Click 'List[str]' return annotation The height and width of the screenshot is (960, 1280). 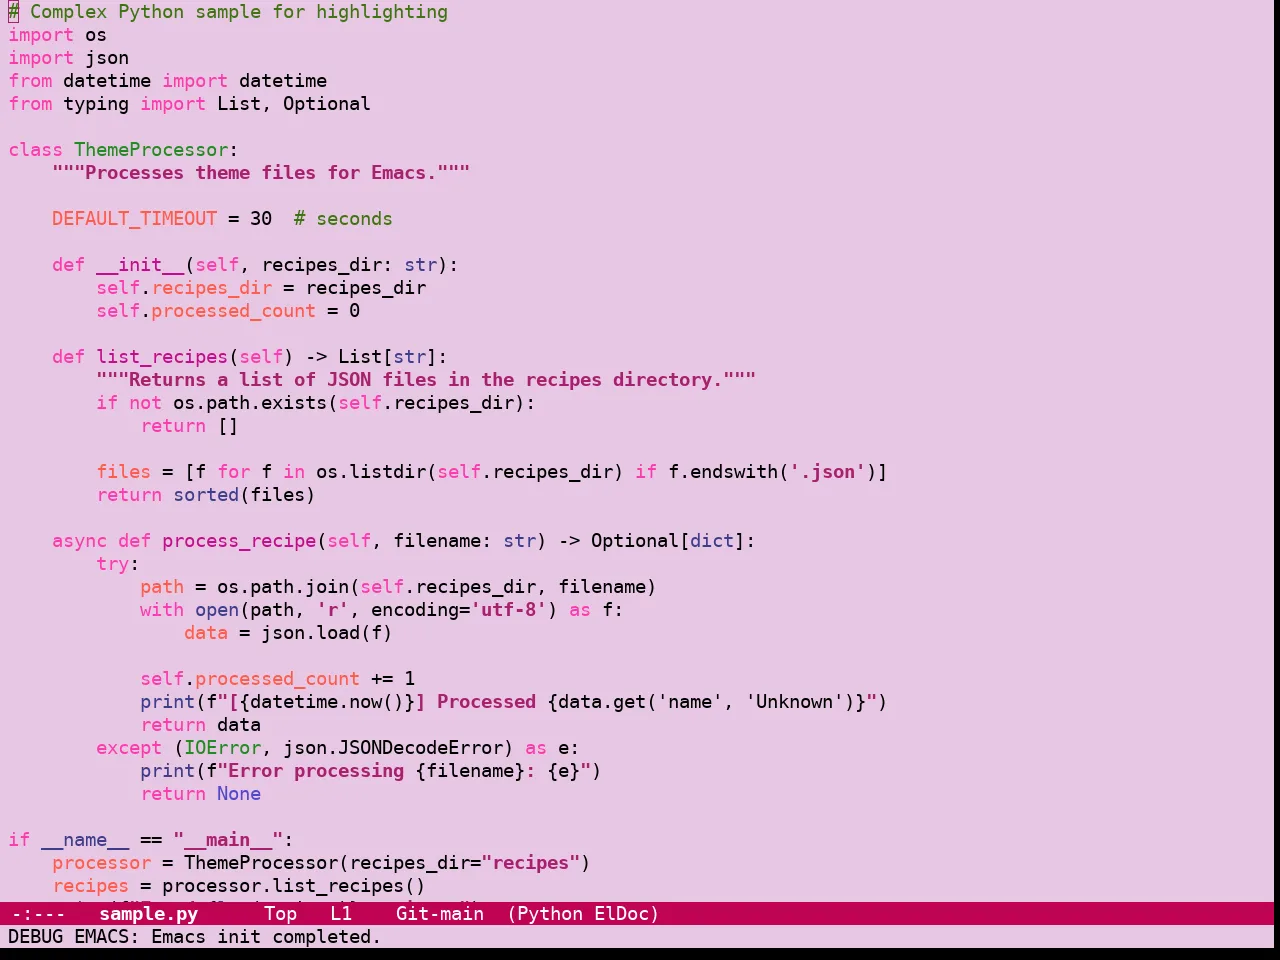point(388,357)
